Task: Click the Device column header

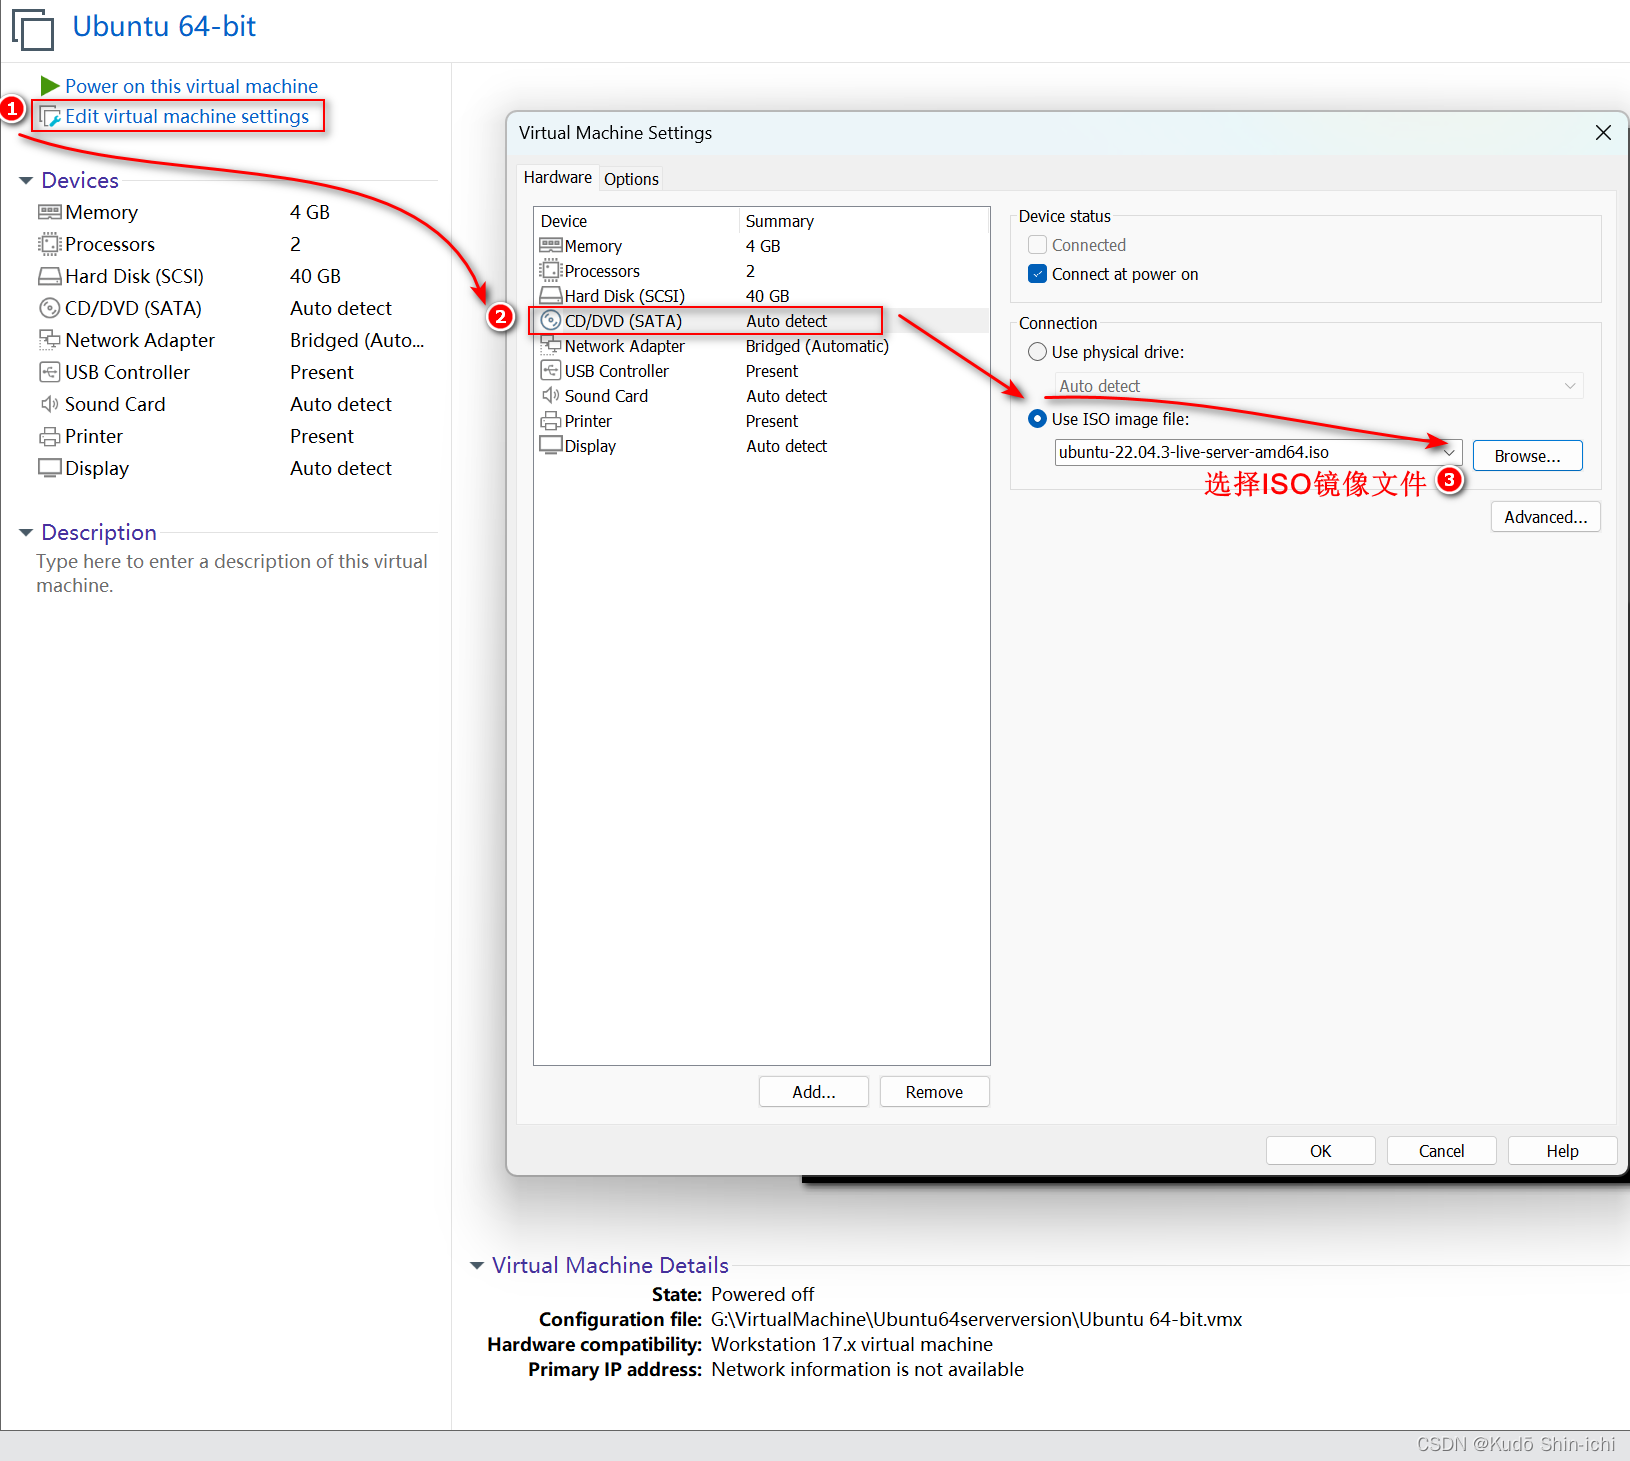Action: [637, 221]
